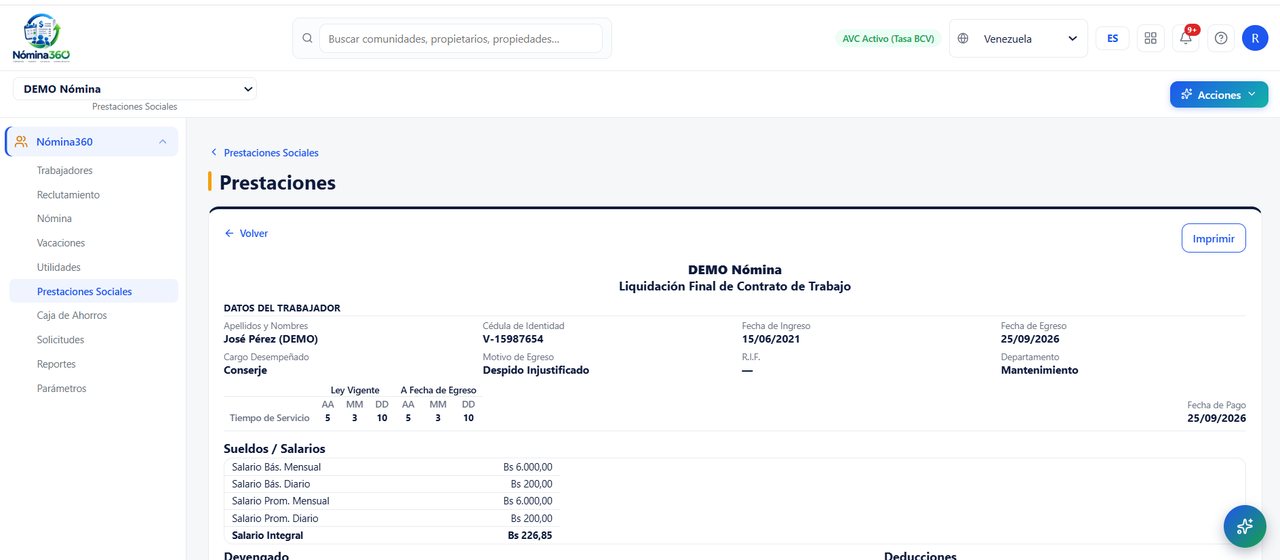Click the Nómina360 logo
This screenshot has height=560, width=1280.
click(41, 38)
